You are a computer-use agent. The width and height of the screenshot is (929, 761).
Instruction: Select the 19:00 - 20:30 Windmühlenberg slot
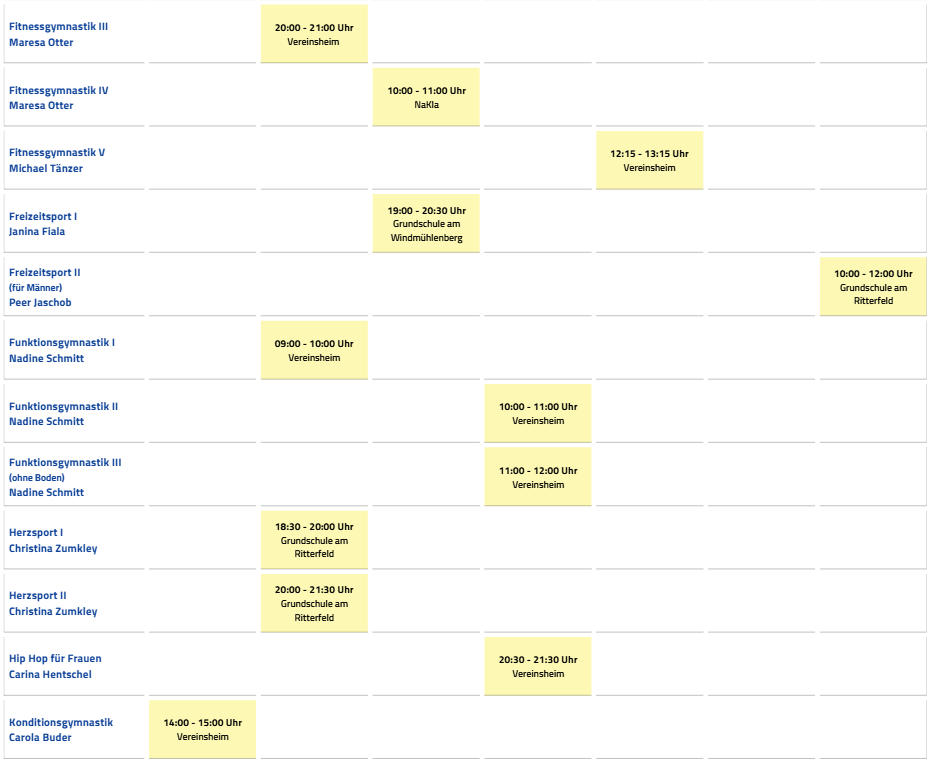click(426, 224)
